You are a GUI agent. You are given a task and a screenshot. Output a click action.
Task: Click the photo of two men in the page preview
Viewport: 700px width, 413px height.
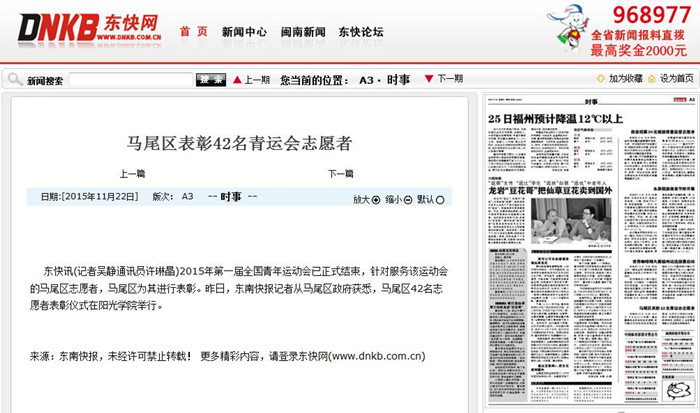(x=571, y=221)
